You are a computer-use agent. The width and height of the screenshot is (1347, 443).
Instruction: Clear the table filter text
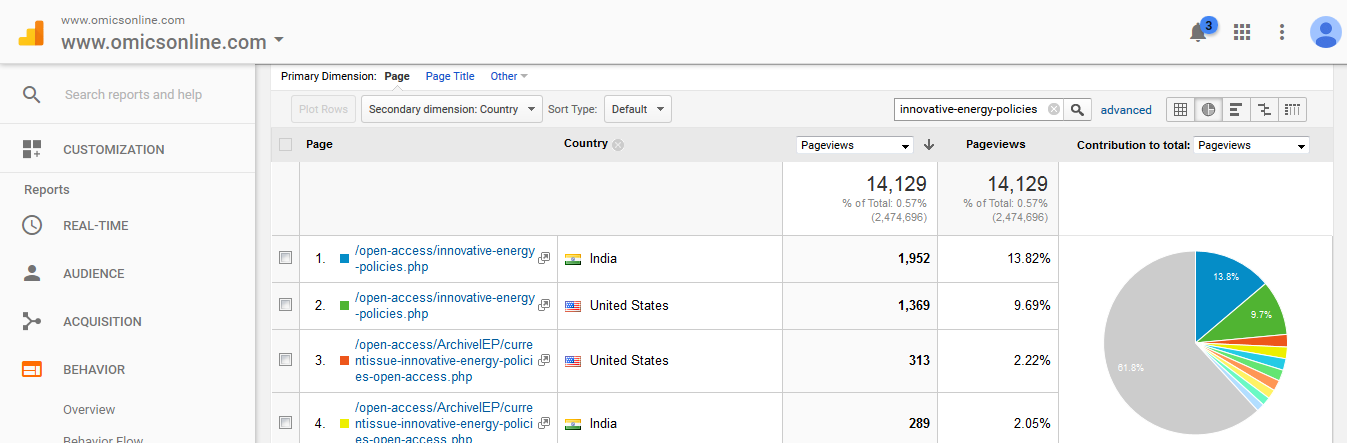tap(1054, 109)
